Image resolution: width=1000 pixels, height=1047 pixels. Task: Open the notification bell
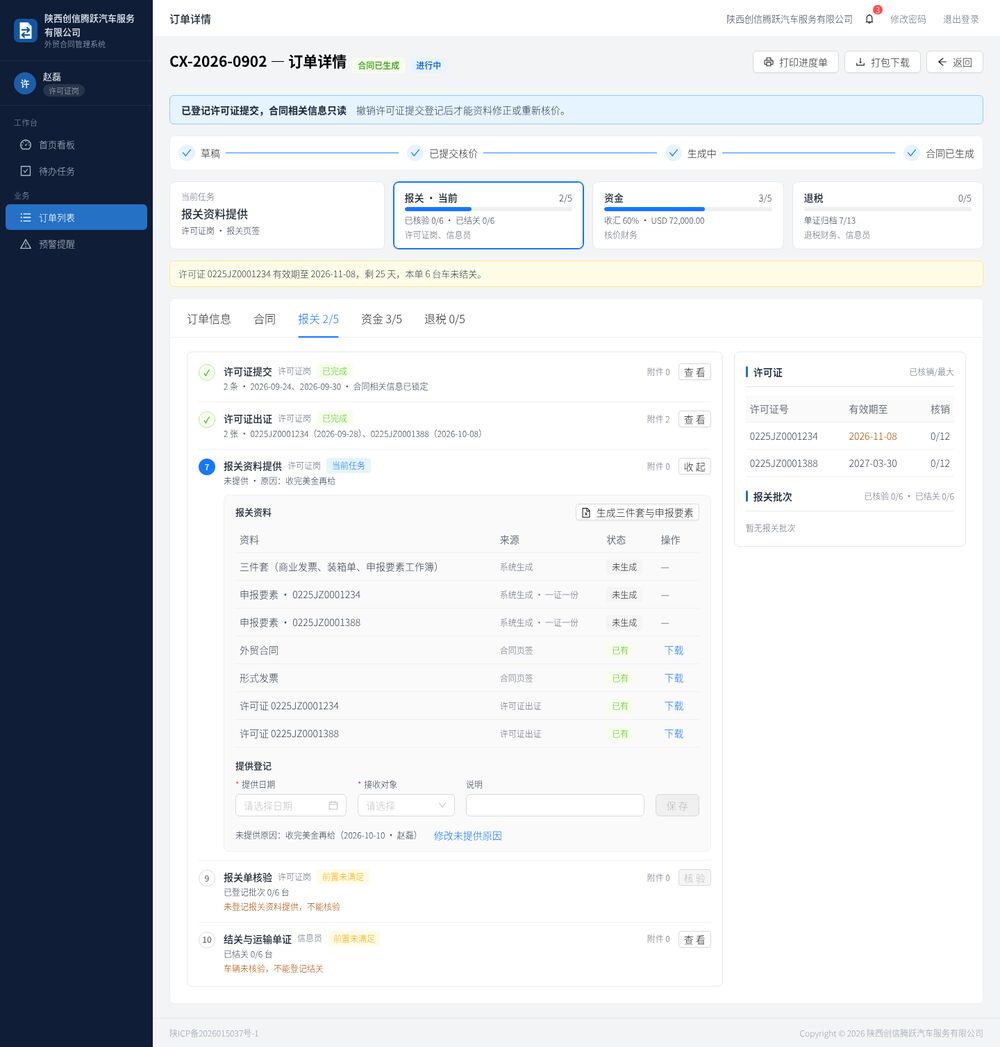click(869, 19)
